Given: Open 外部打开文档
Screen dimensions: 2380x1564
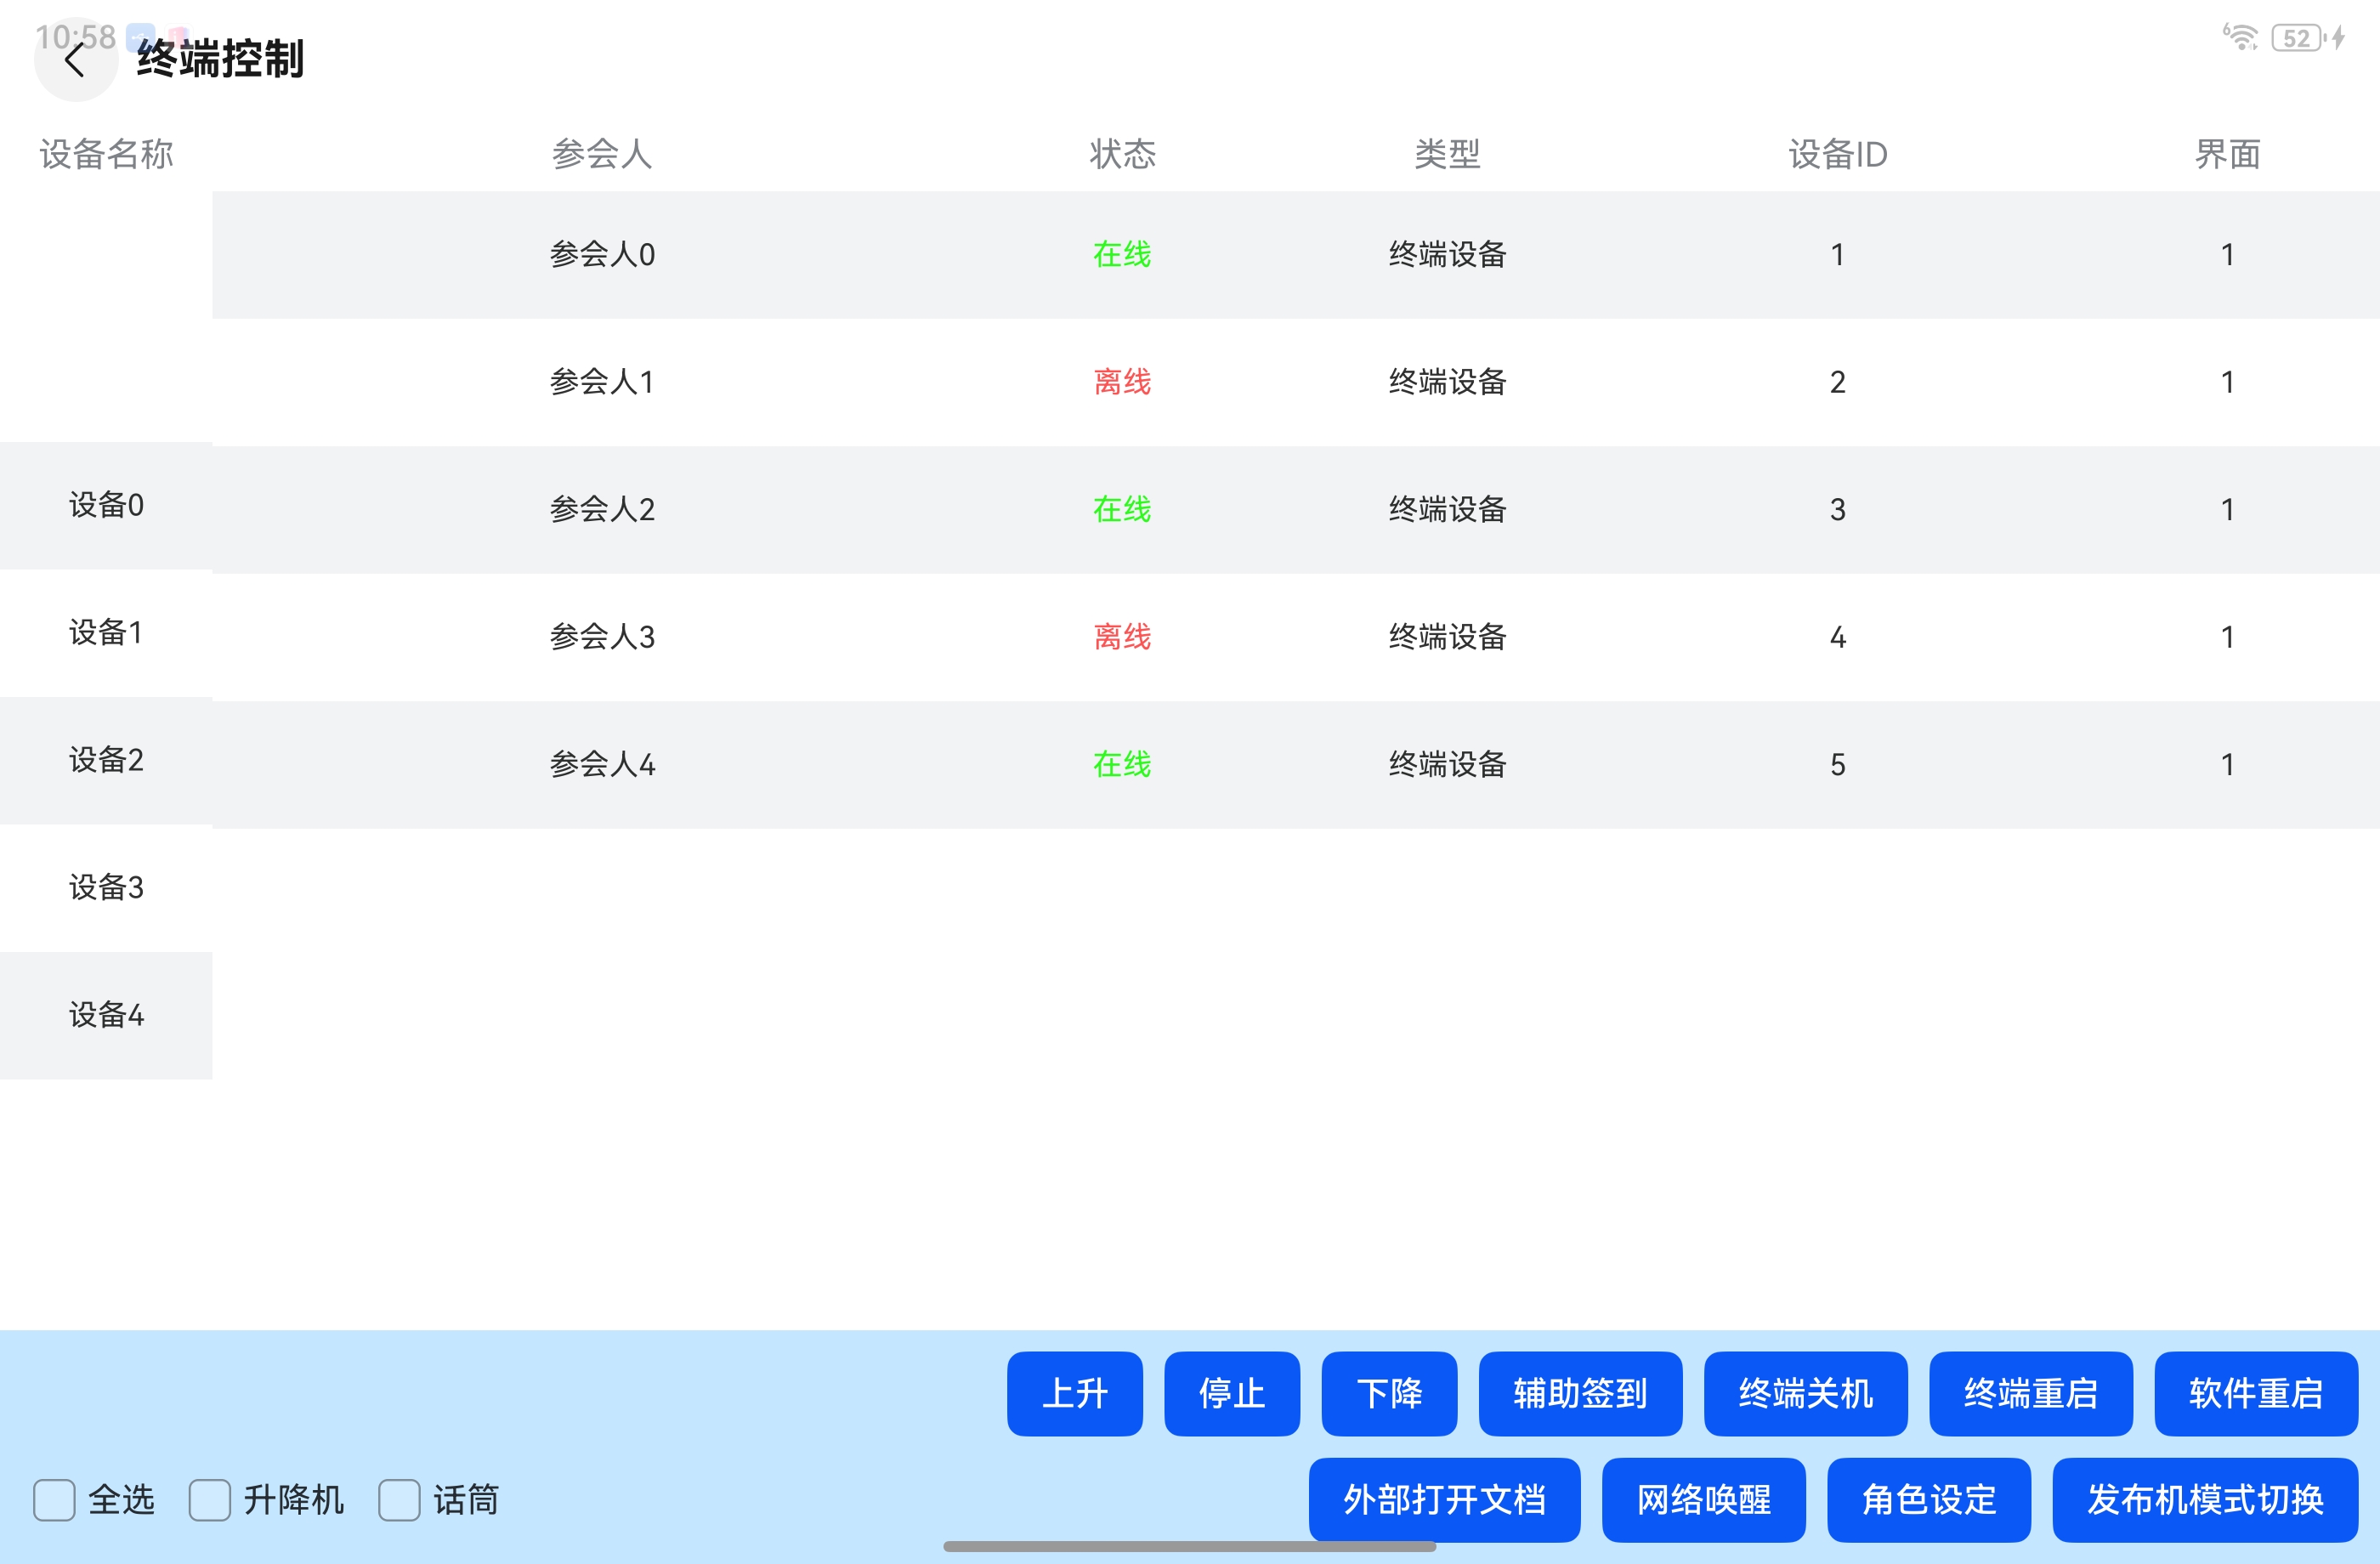Looking at the screenshot, I should (x=1444, y=1499).
